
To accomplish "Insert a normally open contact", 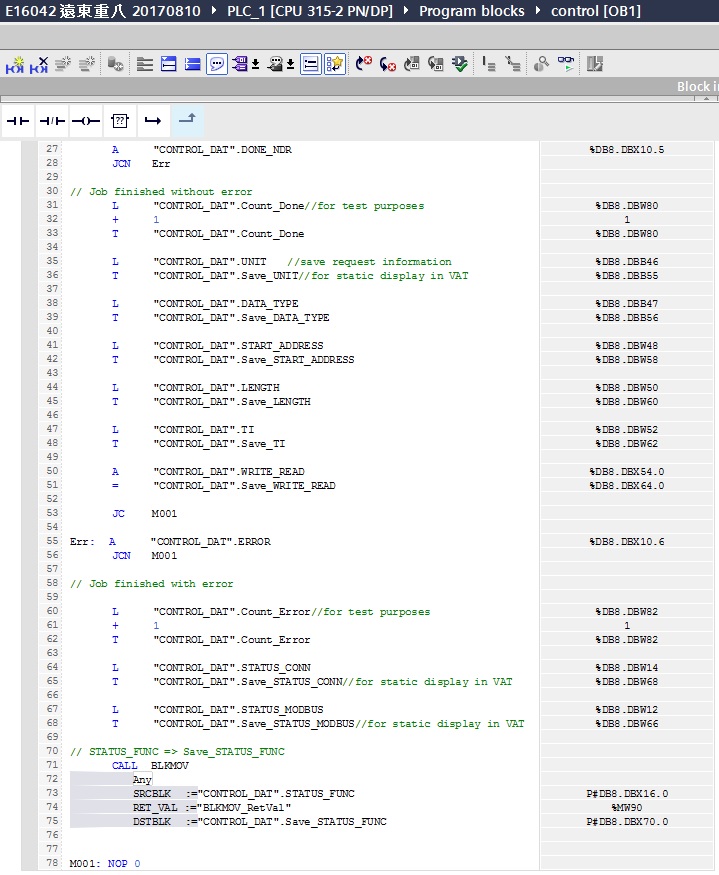I will tap(17, 120).
